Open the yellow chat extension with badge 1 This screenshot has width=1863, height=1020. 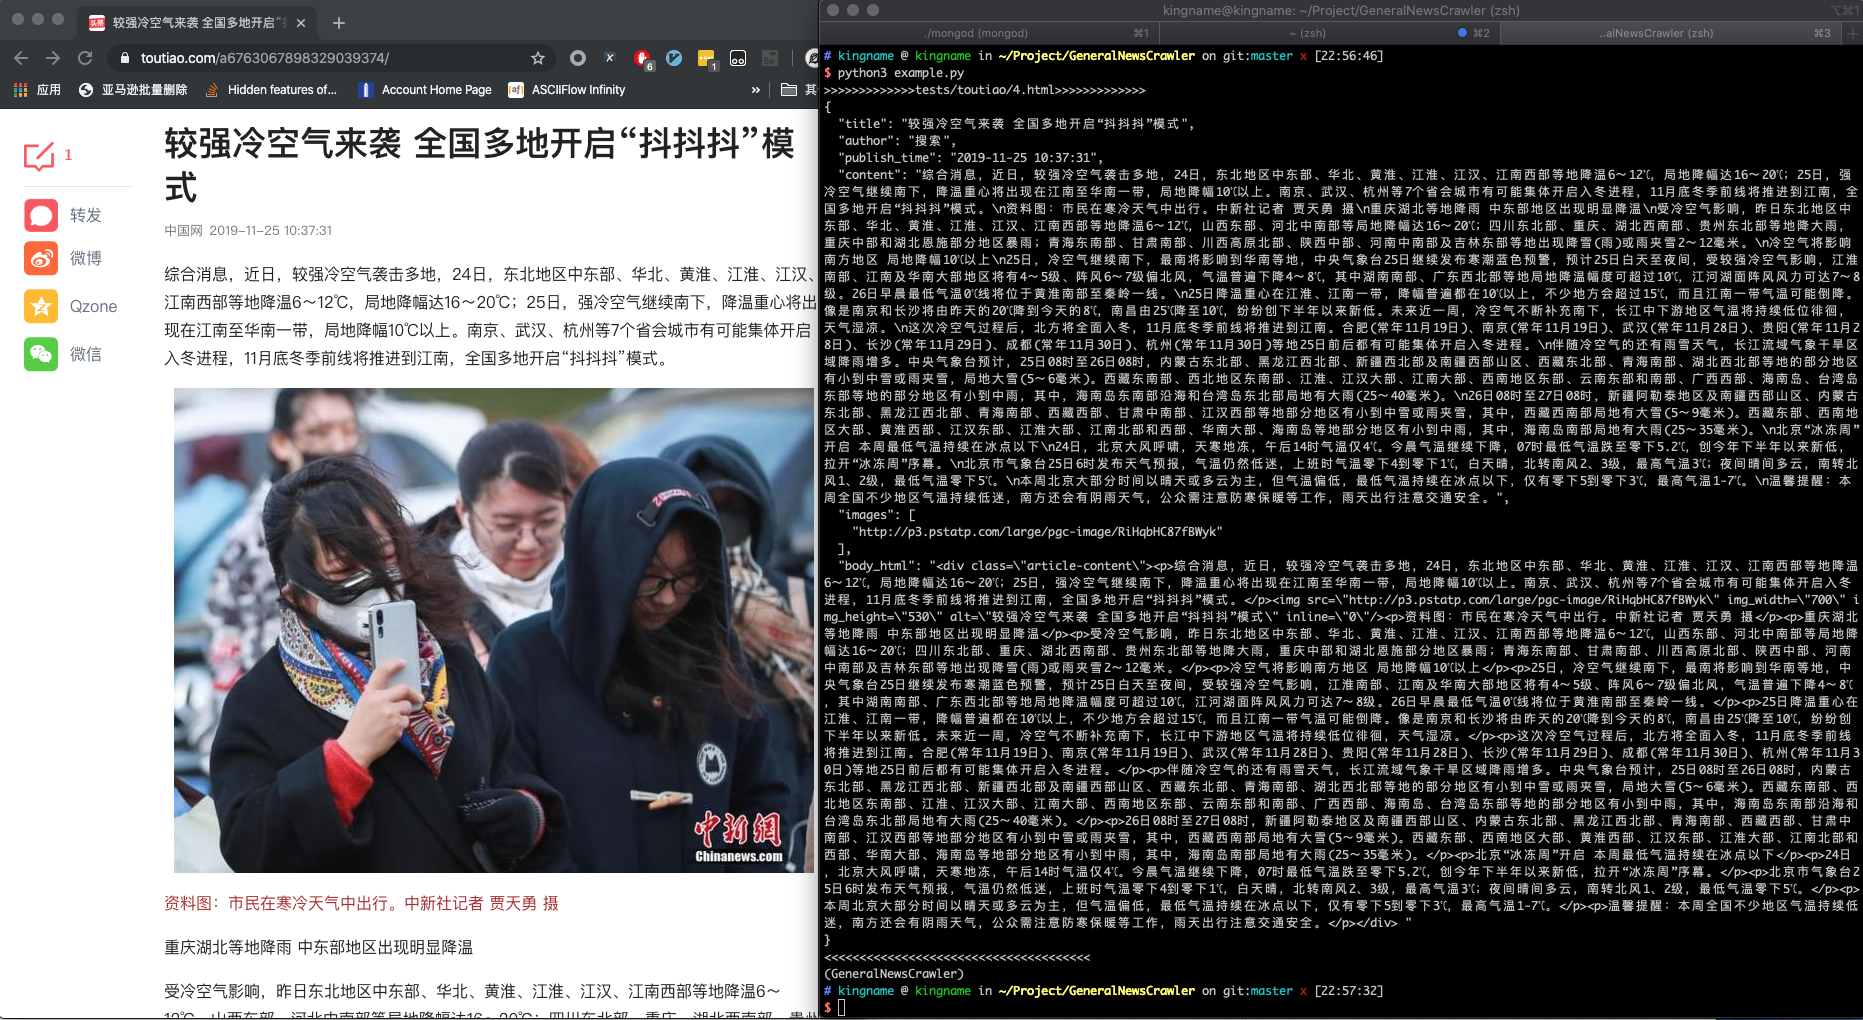click(707, 59)
